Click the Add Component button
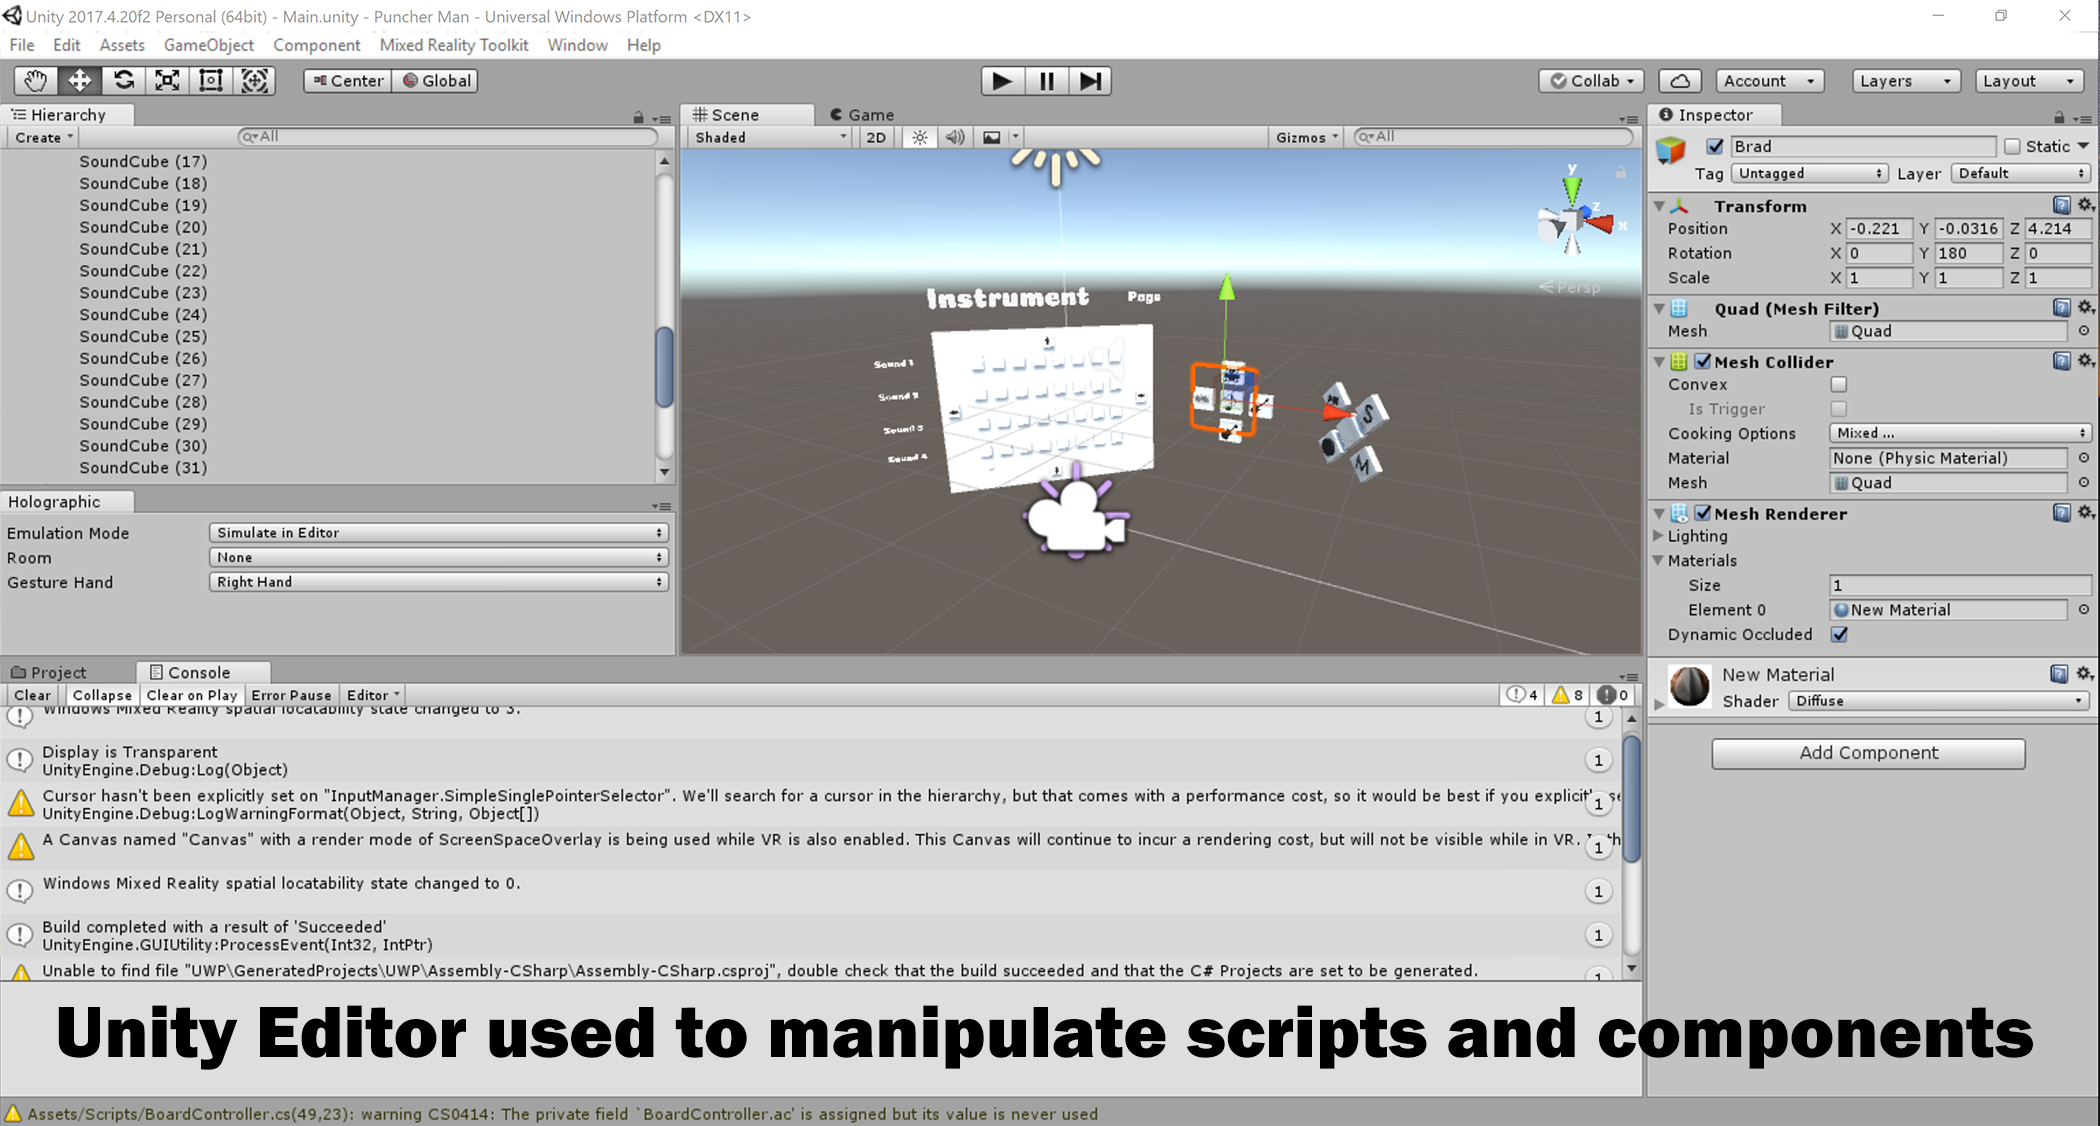 coord(1867,753)
